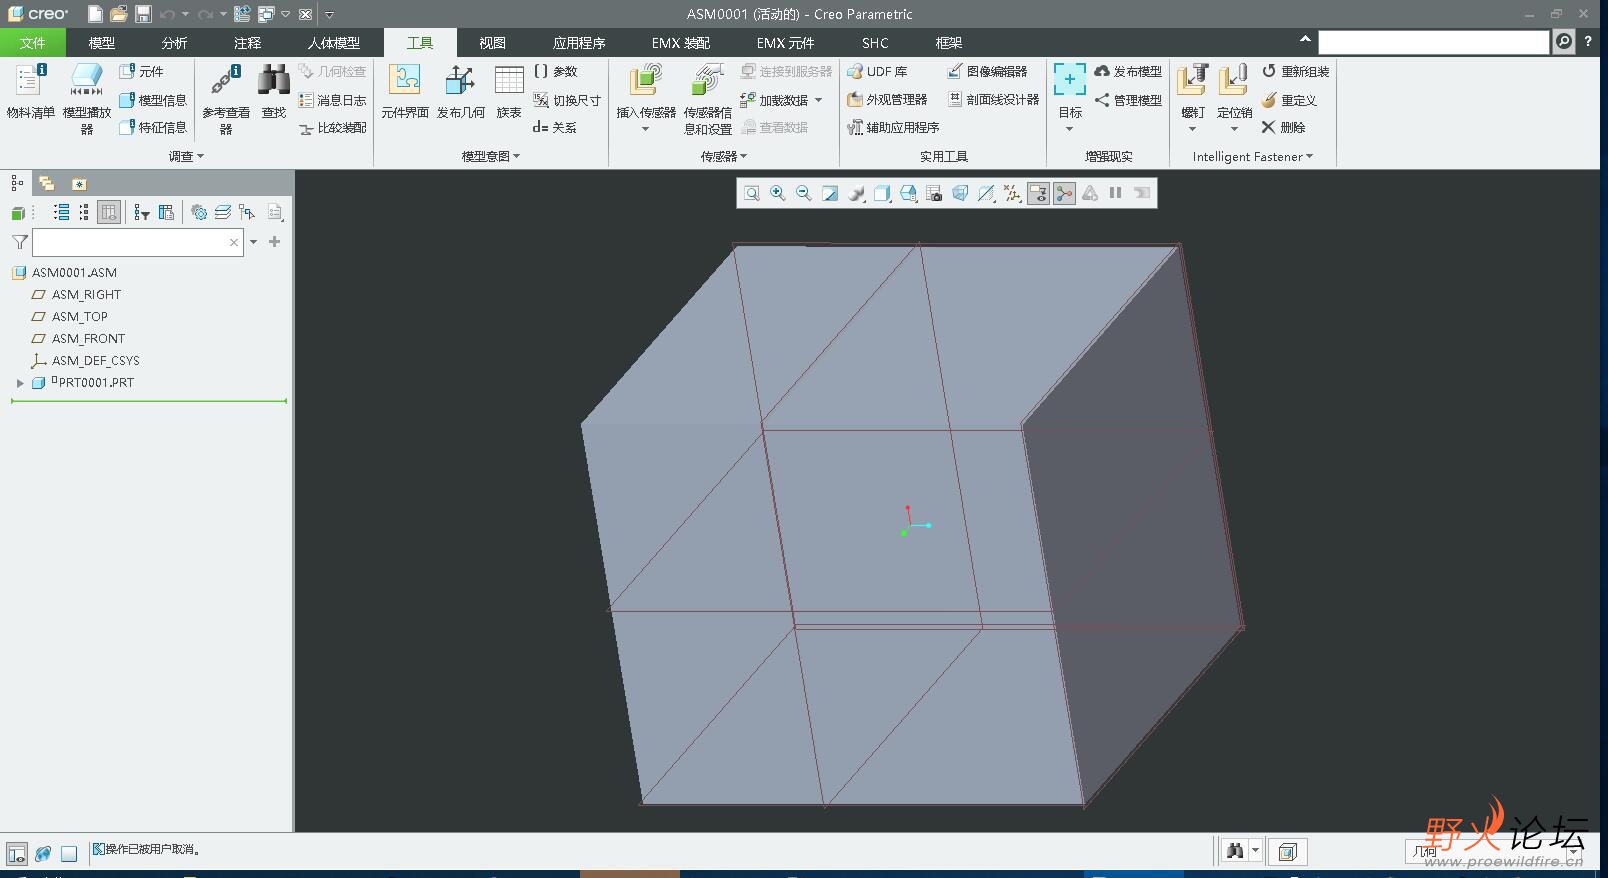
Task: Click Switch Dimensions (切换尺寸) button
Action: pos(567,100)
